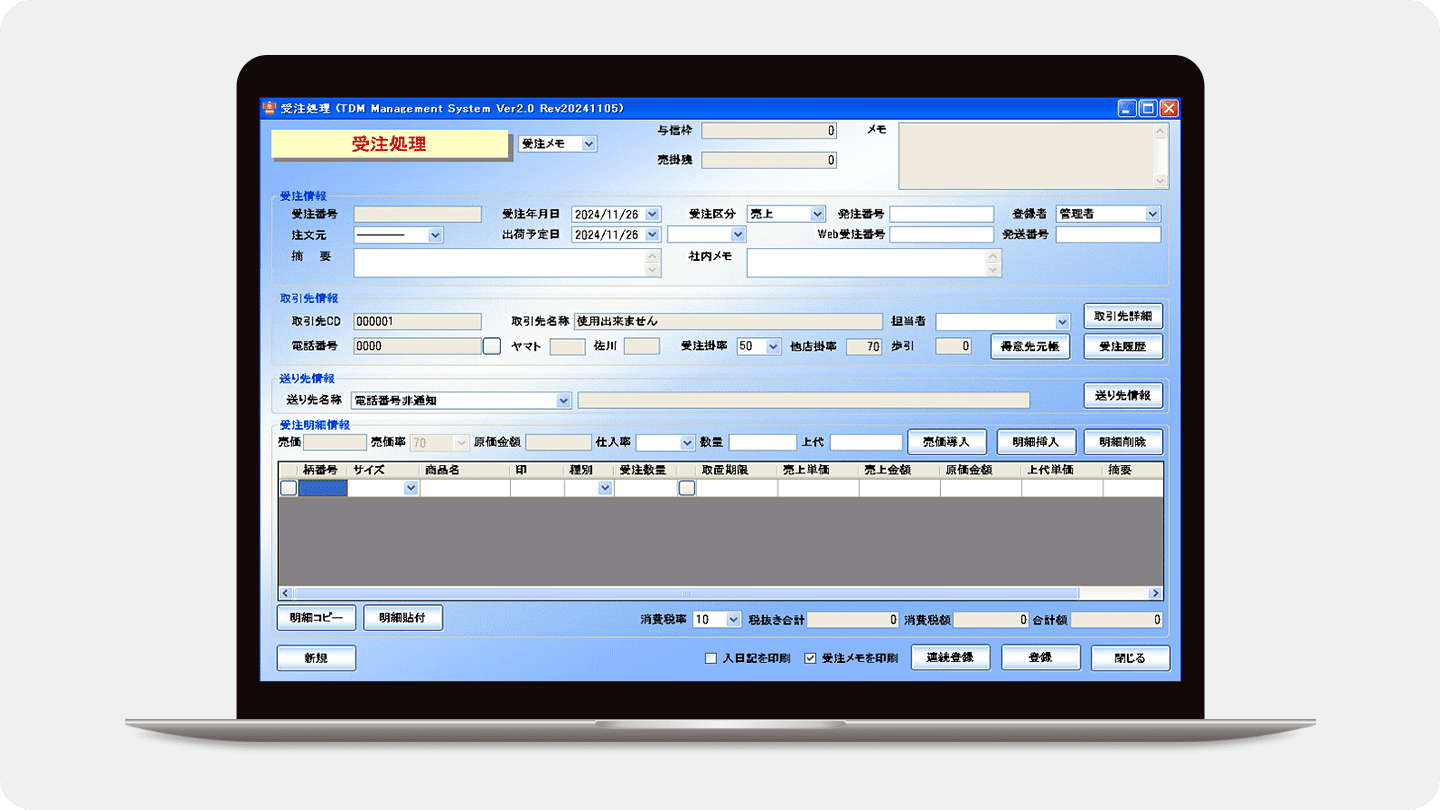Screen dimensions: 1440x810
Task: Click the row selector box at the grid row start
Action: pyautogui.click(x=288, y=488)
